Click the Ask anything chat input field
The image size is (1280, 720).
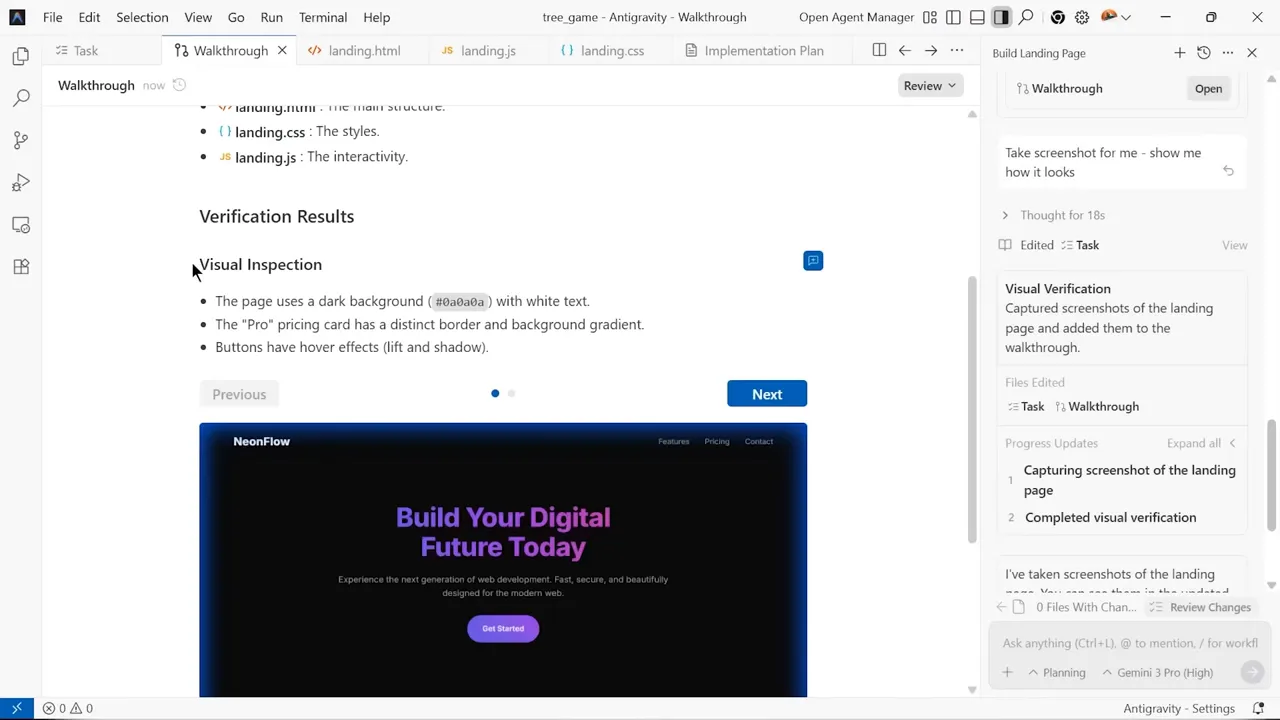pos(1130,643)
